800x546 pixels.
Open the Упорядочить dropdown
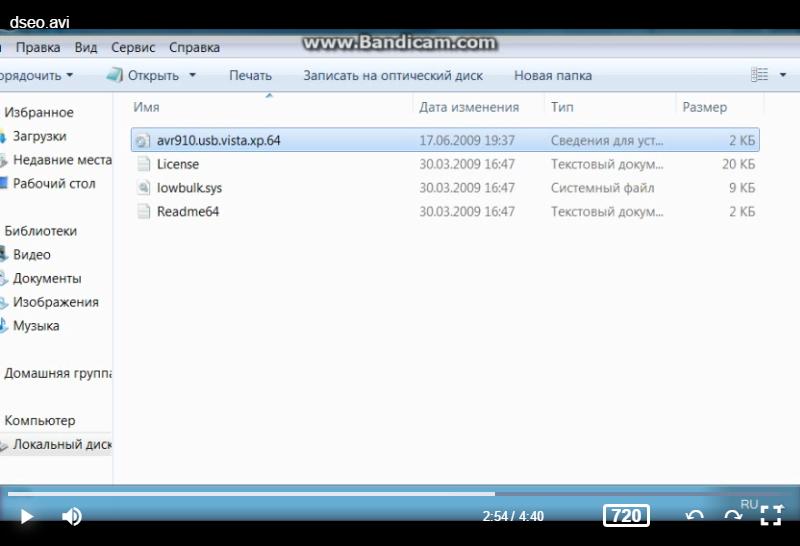(x=35, y=76)
